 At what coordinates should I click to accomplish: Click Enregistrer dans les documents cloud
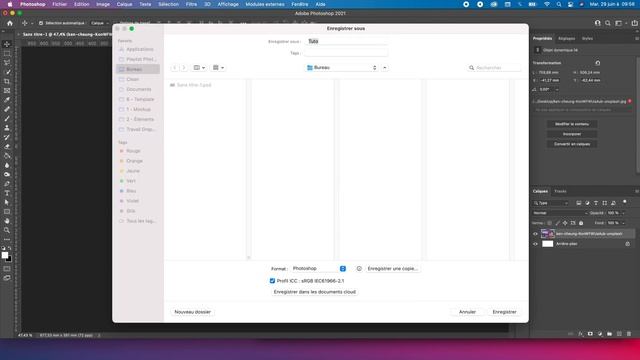(315, 292)
